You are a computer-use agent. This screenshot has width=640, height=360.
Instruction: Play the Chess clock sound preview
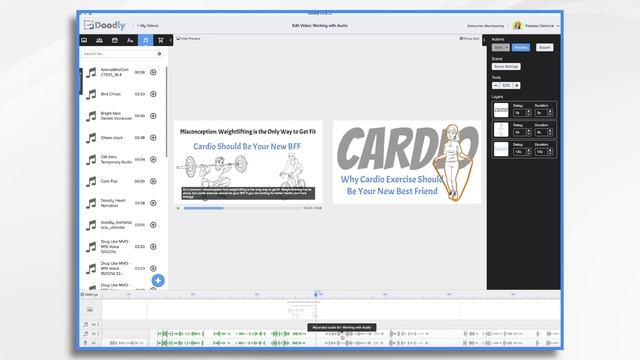(x=153, y=138)
